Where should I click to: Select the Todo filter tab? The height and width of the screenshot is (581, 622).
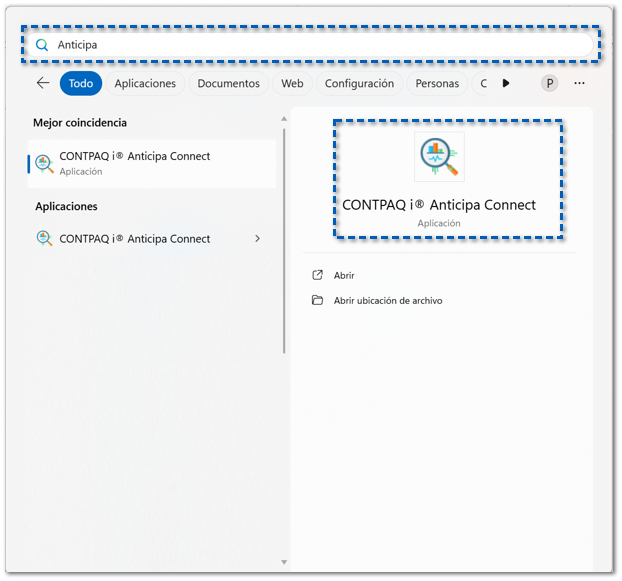point(81,83)
